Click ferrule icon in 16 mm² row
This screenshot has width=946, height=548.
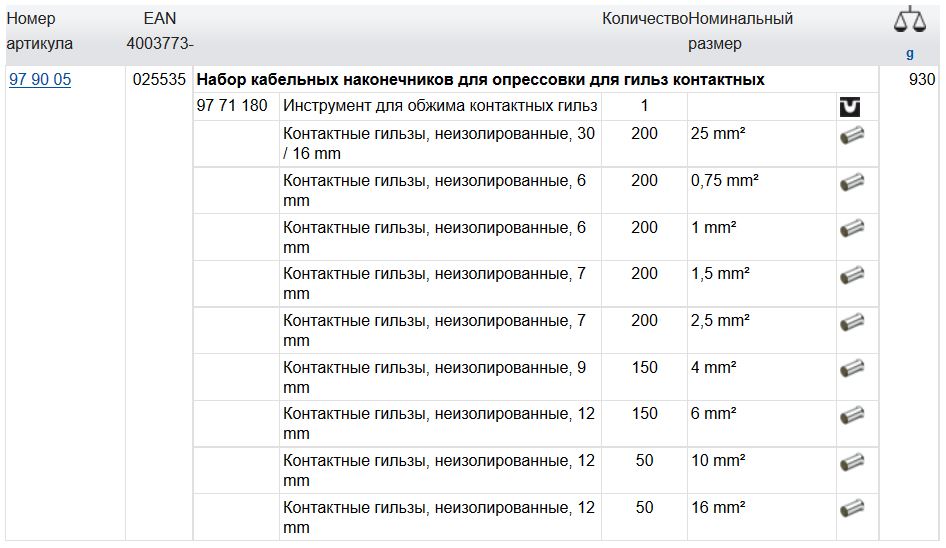pyautogui.click(x=851, y=508)
